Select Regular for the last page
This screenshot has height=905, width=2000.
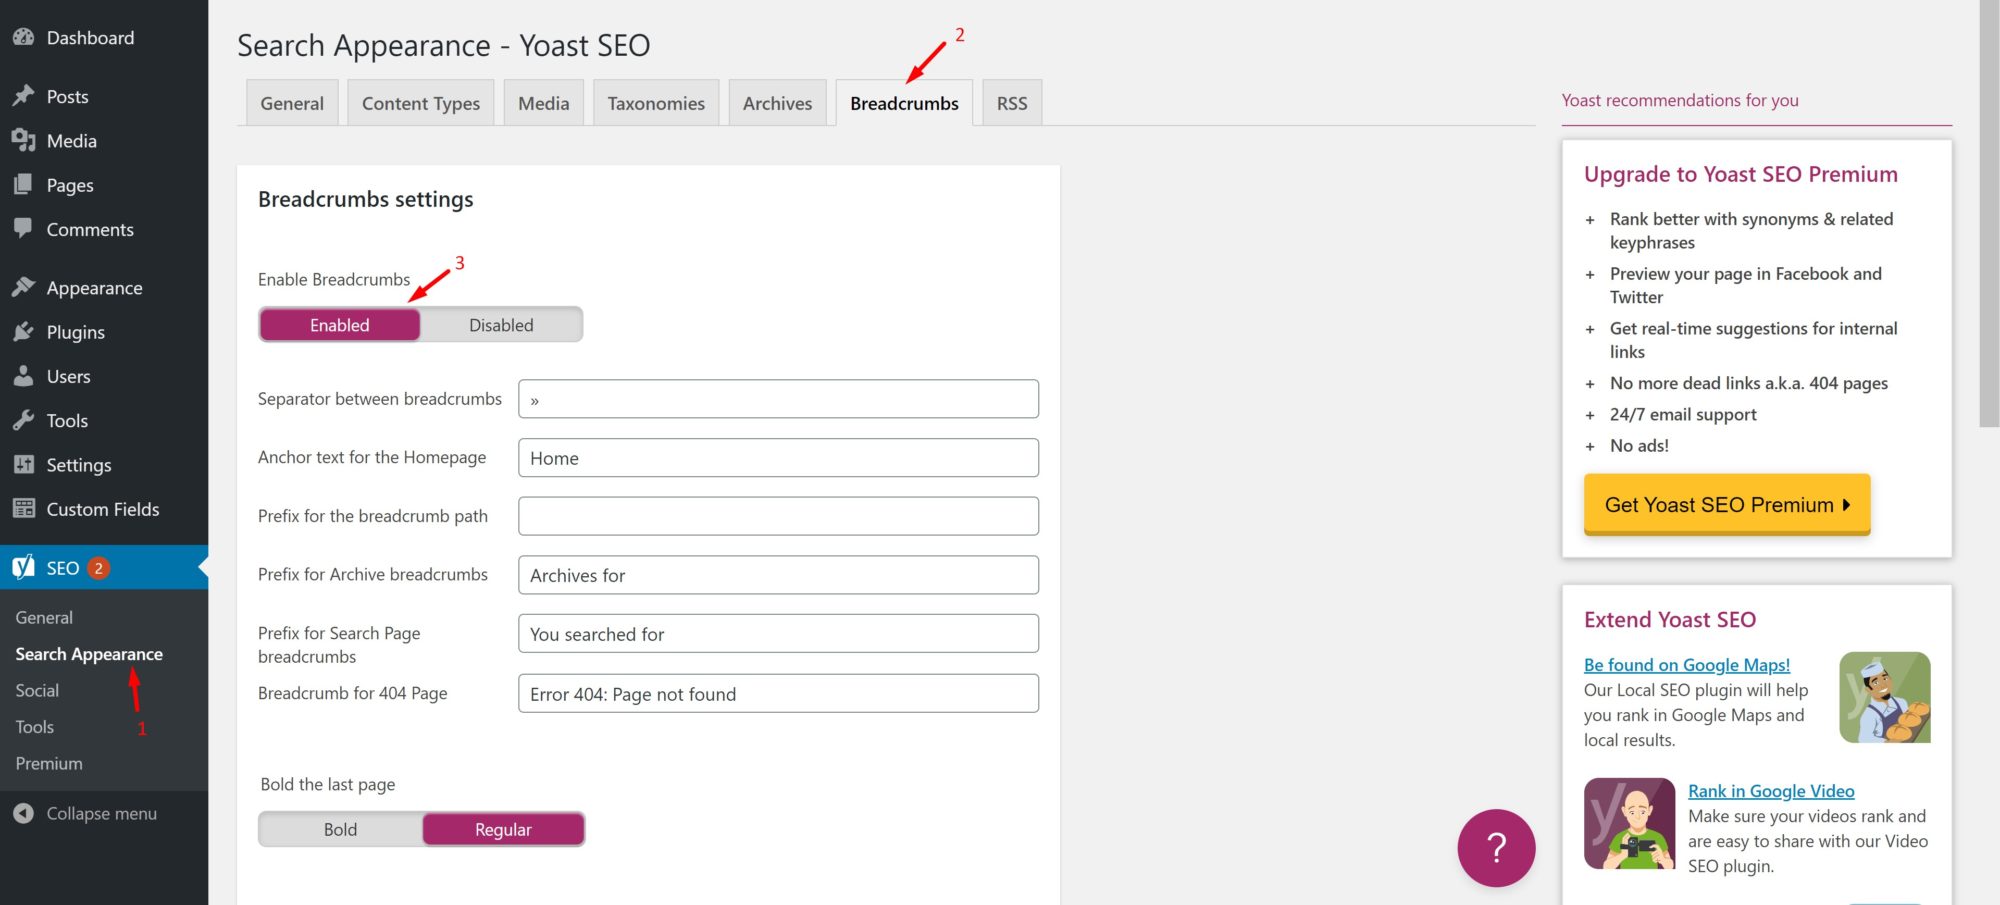point(503,829)
